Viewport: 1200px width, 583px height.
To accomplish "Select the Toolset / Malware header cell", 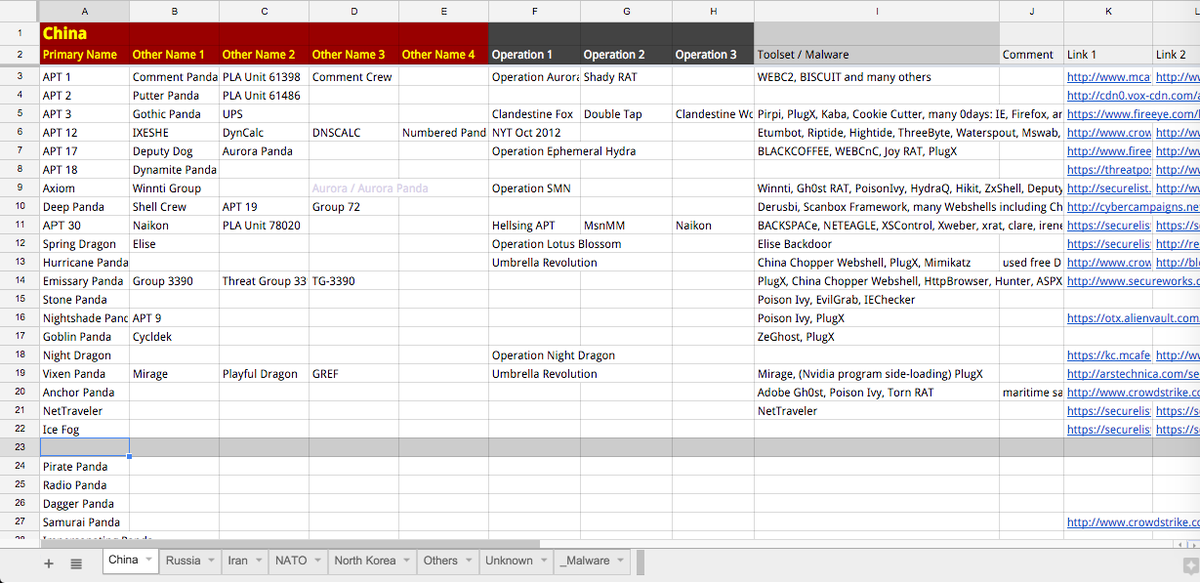I will pyautogui.click(x=877, y=55).
